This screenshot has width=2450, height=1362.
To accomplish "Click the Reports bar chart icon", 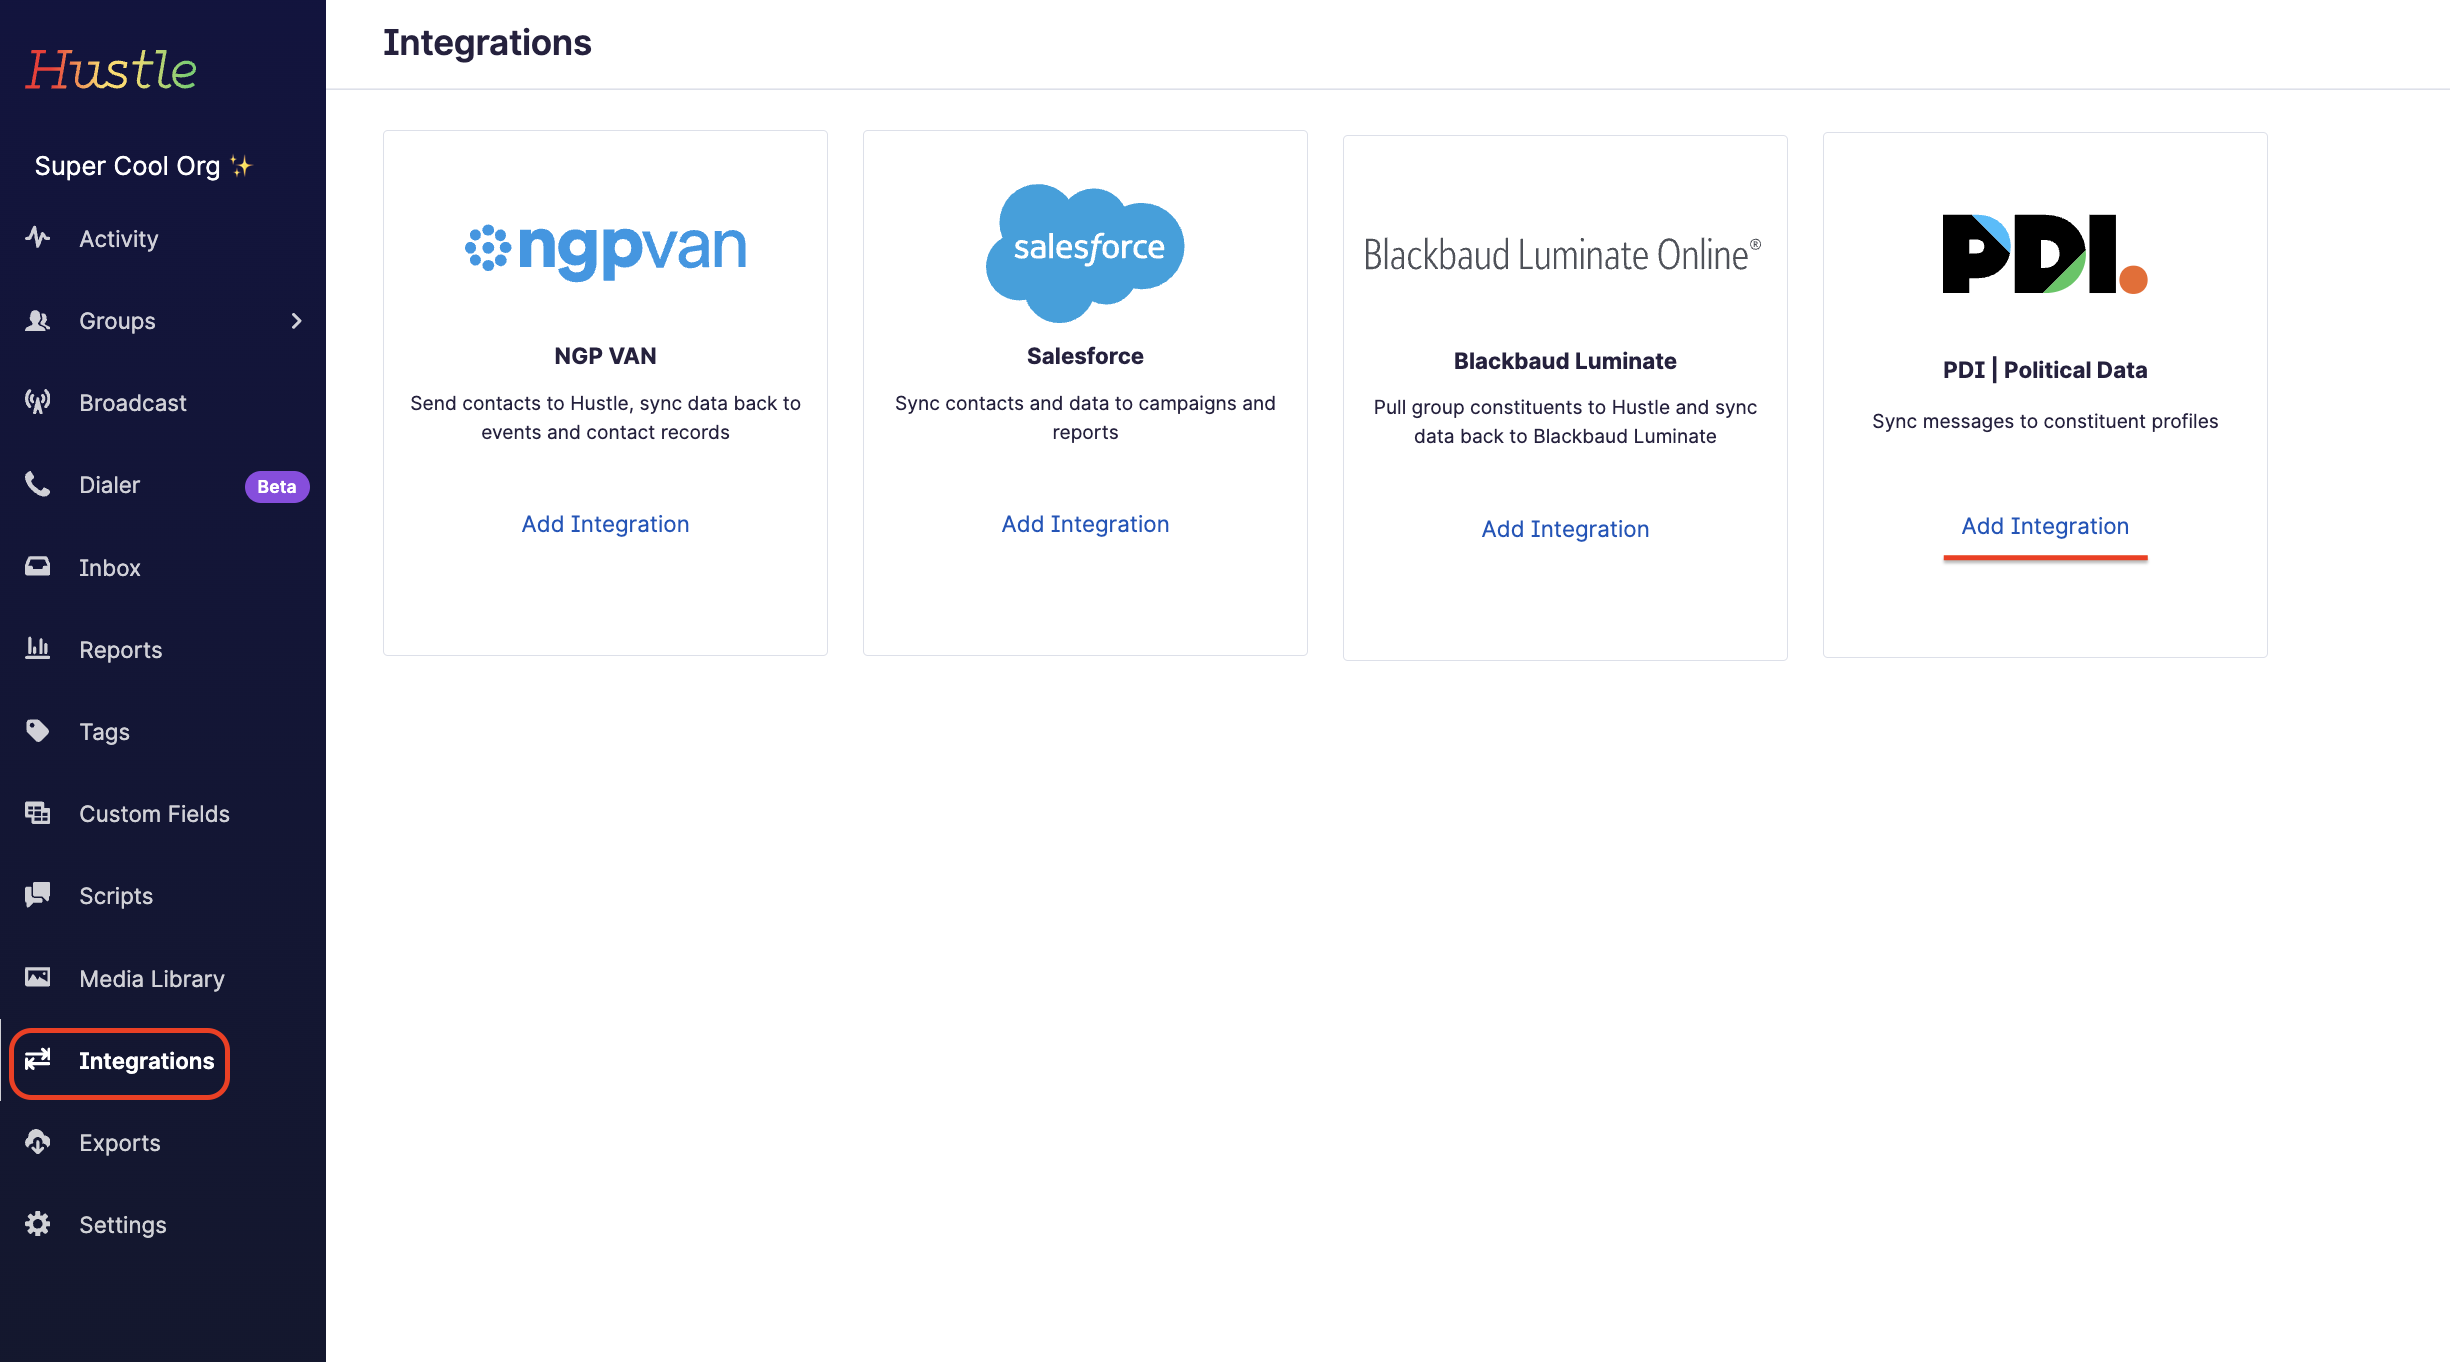I will coord(38,649).
